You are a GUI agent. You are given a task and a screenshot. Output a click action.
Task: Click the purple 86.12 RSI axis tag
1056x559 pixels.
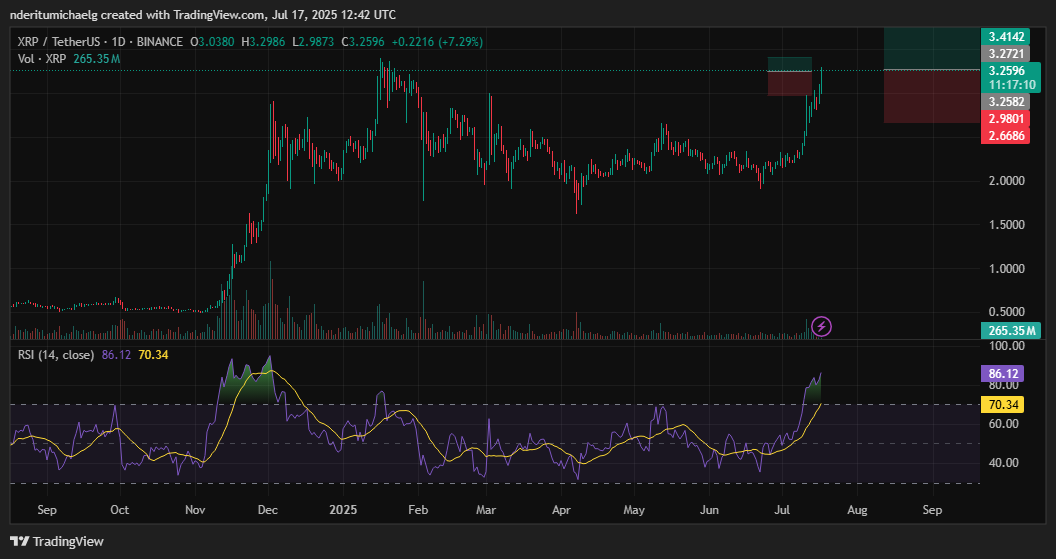pyautogui.click(x=1003, y=374)
